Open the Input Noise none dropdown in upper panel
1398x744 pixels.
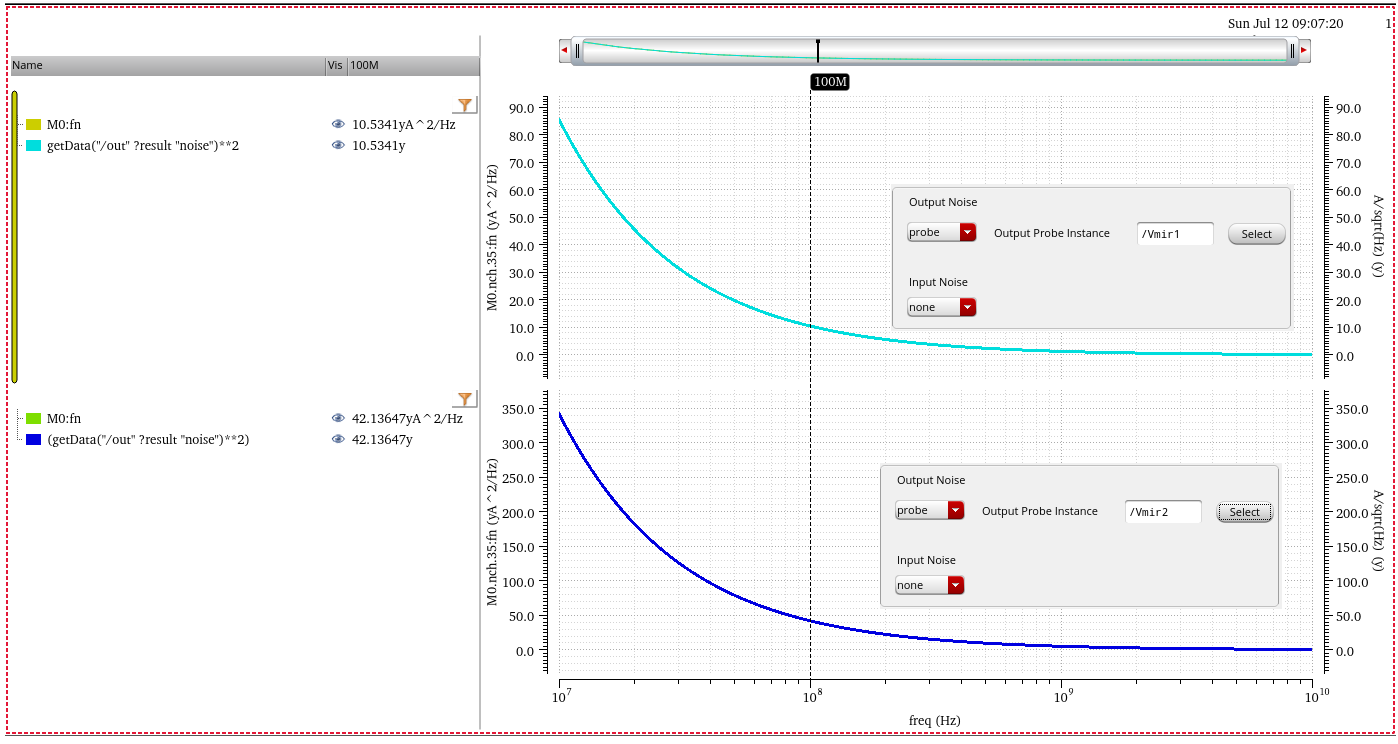[x=941, y=307]
